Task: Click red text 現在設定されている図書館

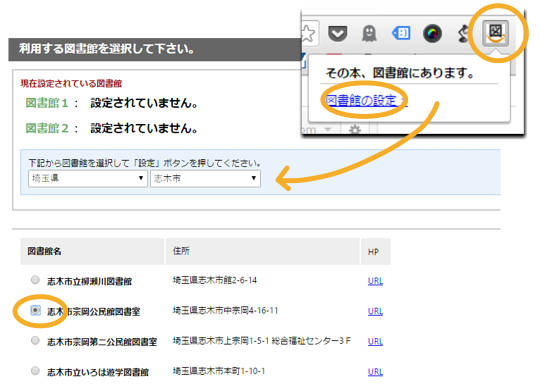Action: (71, 84)
